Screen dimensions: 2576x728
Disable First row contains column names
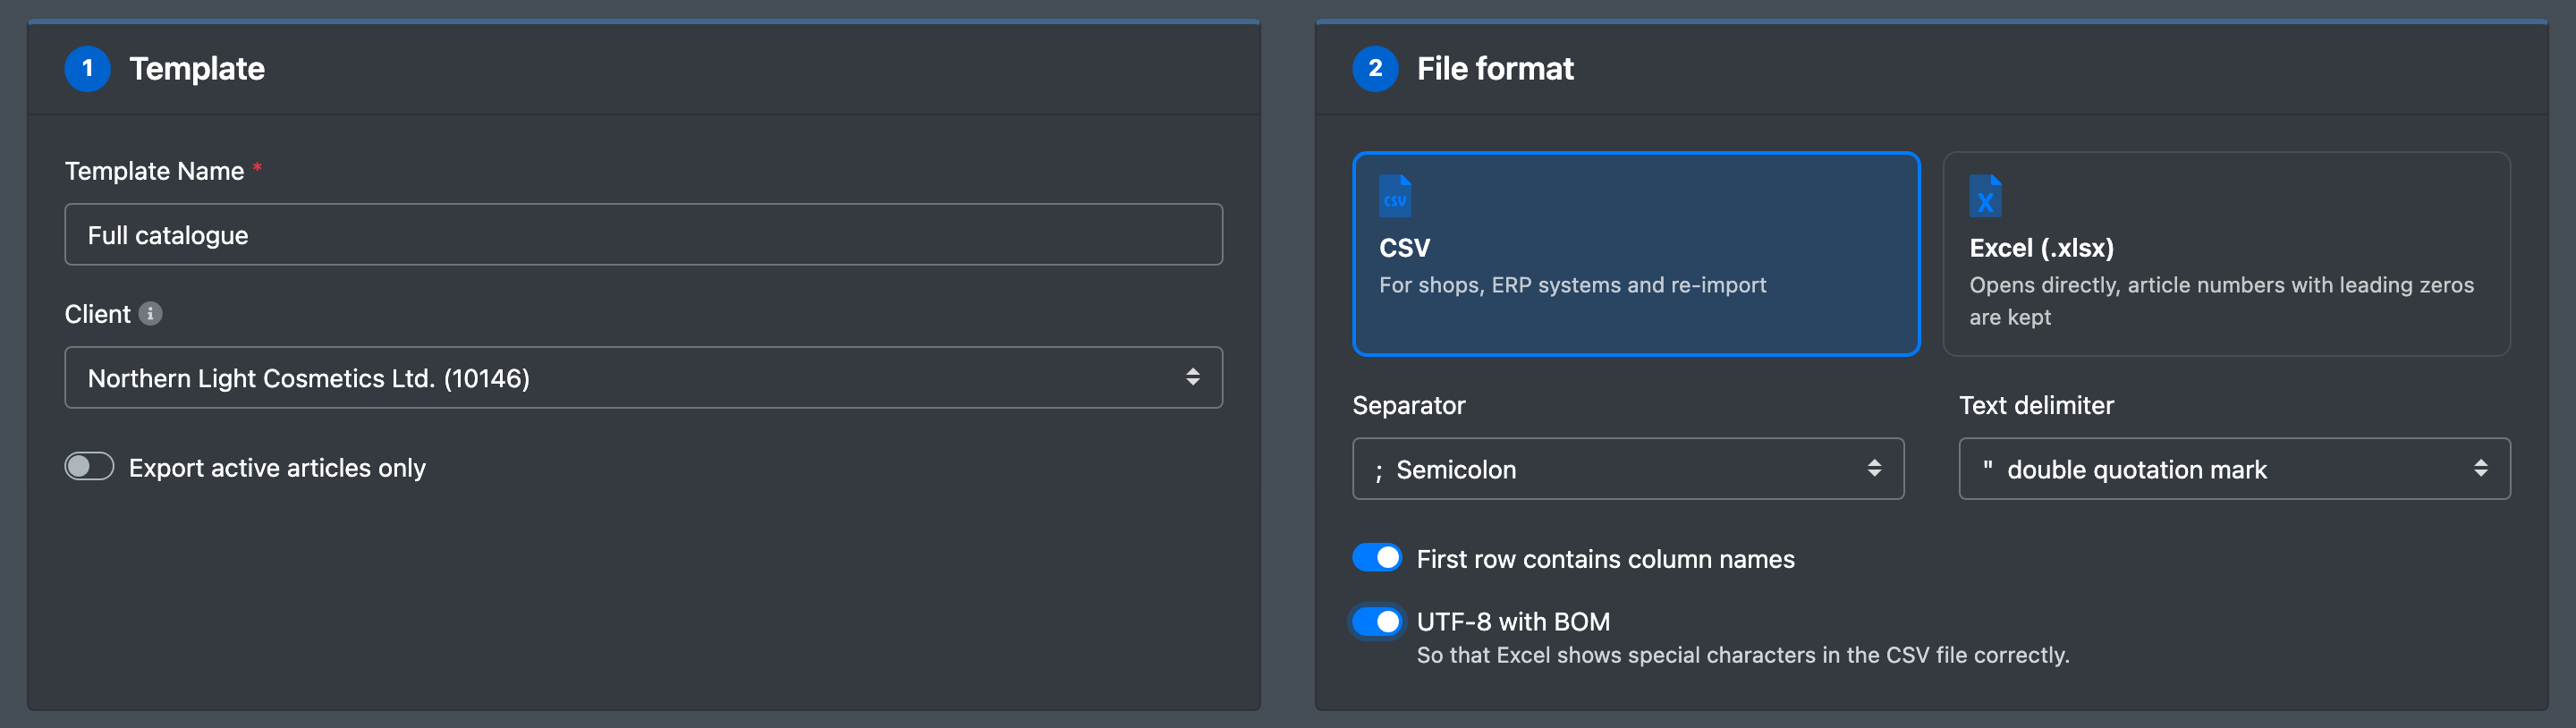pos(1377,558)
